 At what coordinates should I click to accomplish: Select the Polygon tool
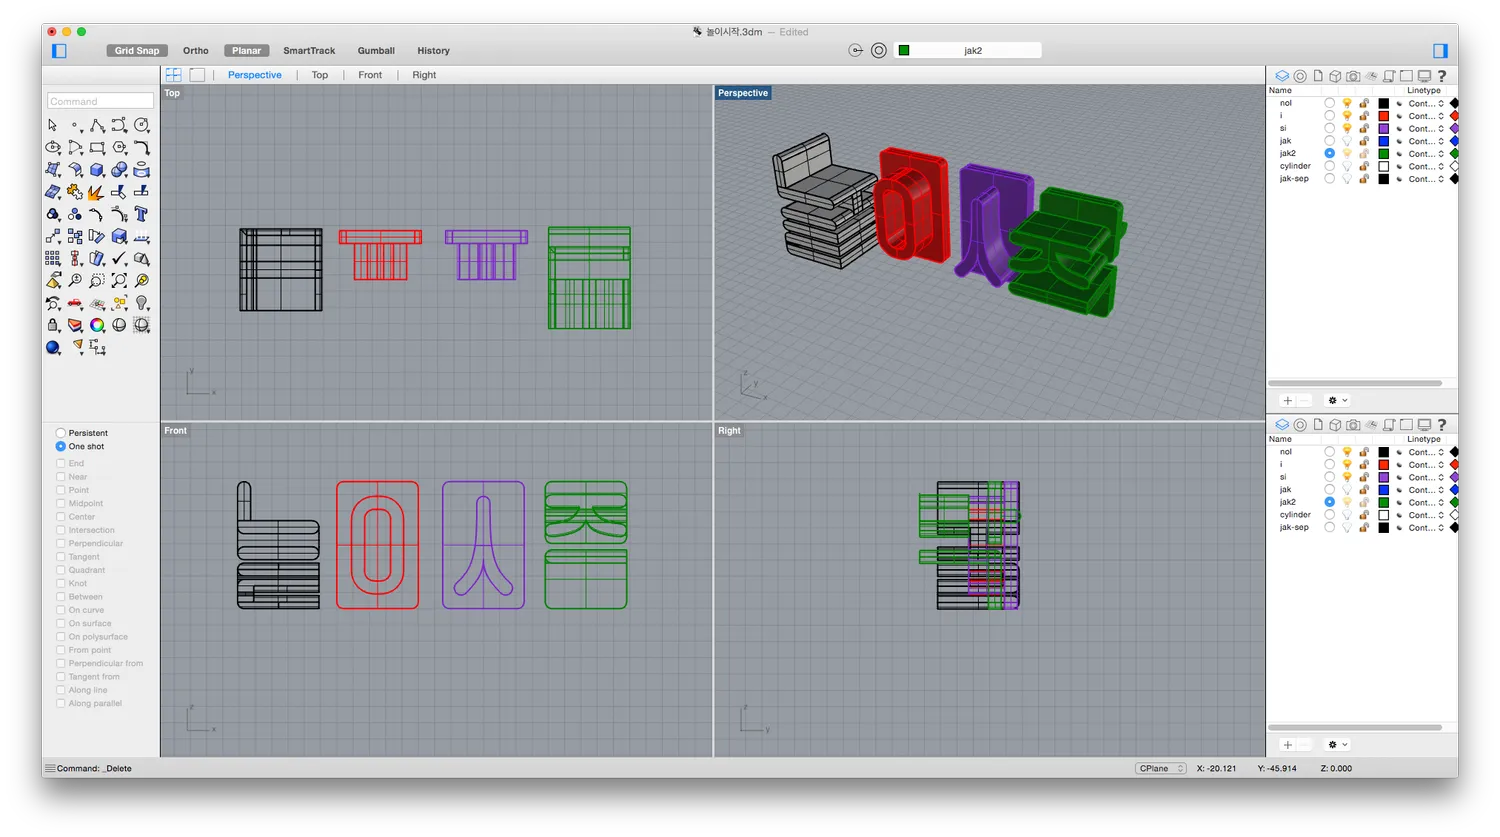point(119,147)
